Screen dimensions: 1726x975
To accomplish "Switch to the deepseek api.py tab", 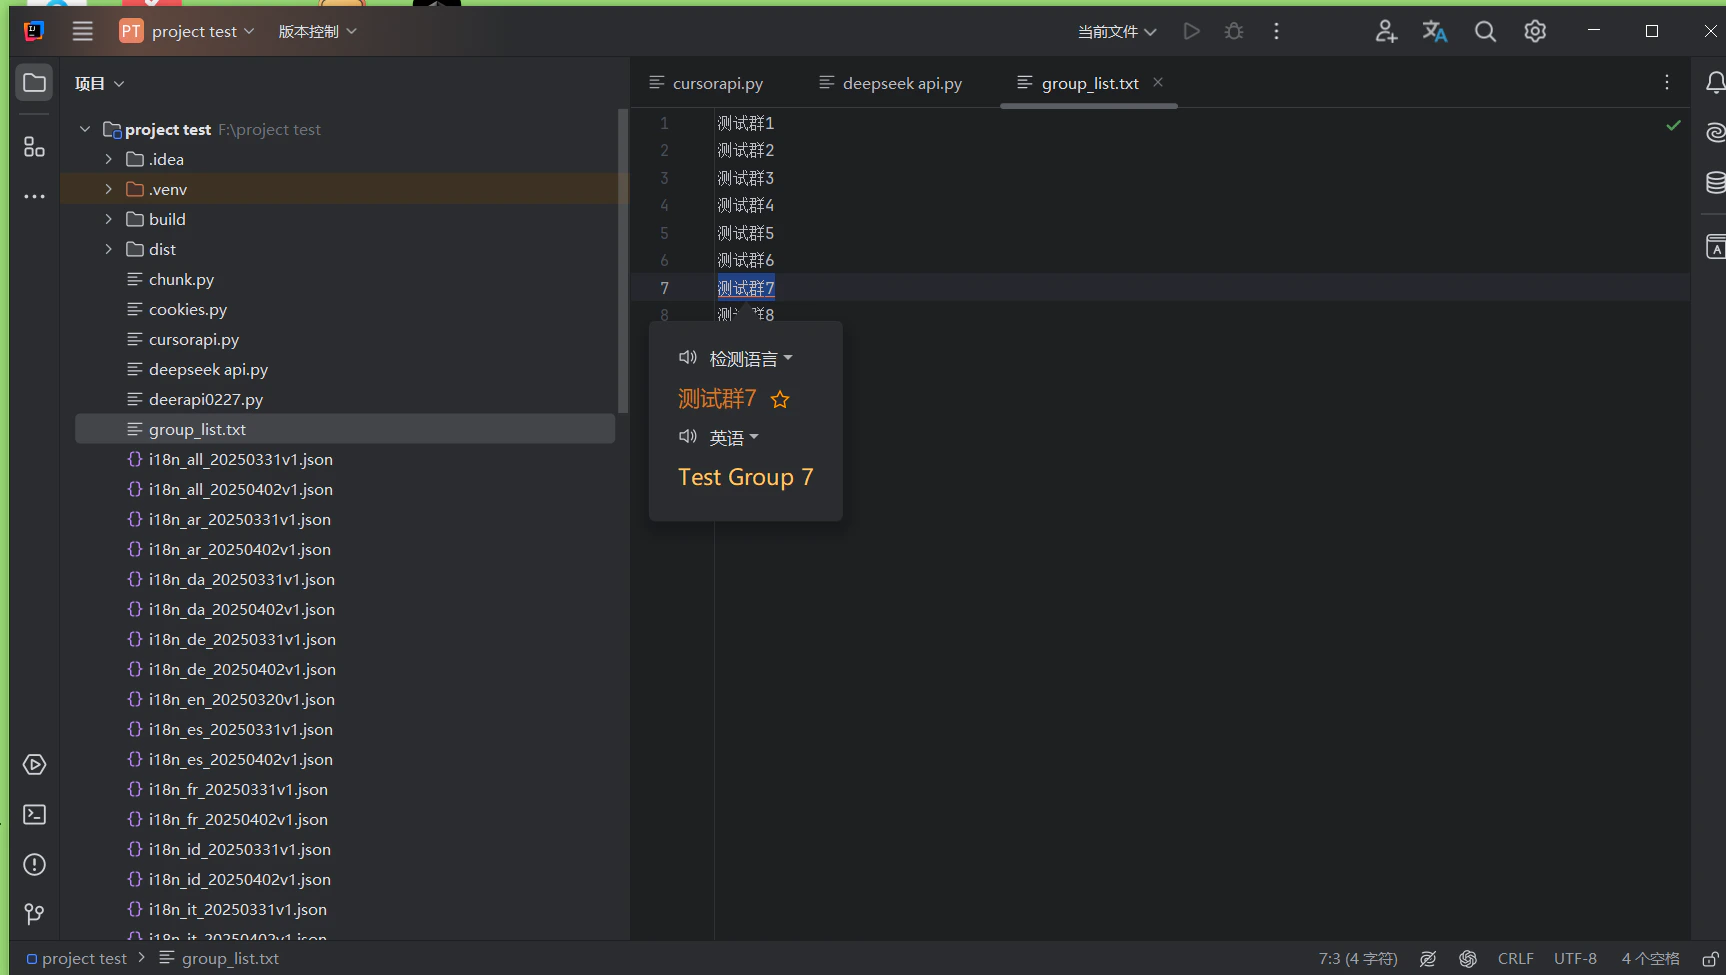I will pyautogui.click(x=901, y=84).
